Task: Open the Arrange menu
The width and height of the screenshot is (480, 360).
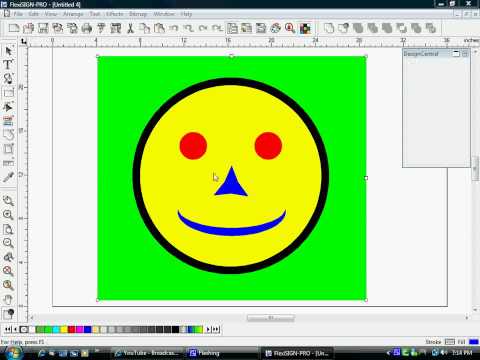Action: [x=73, y=14]
